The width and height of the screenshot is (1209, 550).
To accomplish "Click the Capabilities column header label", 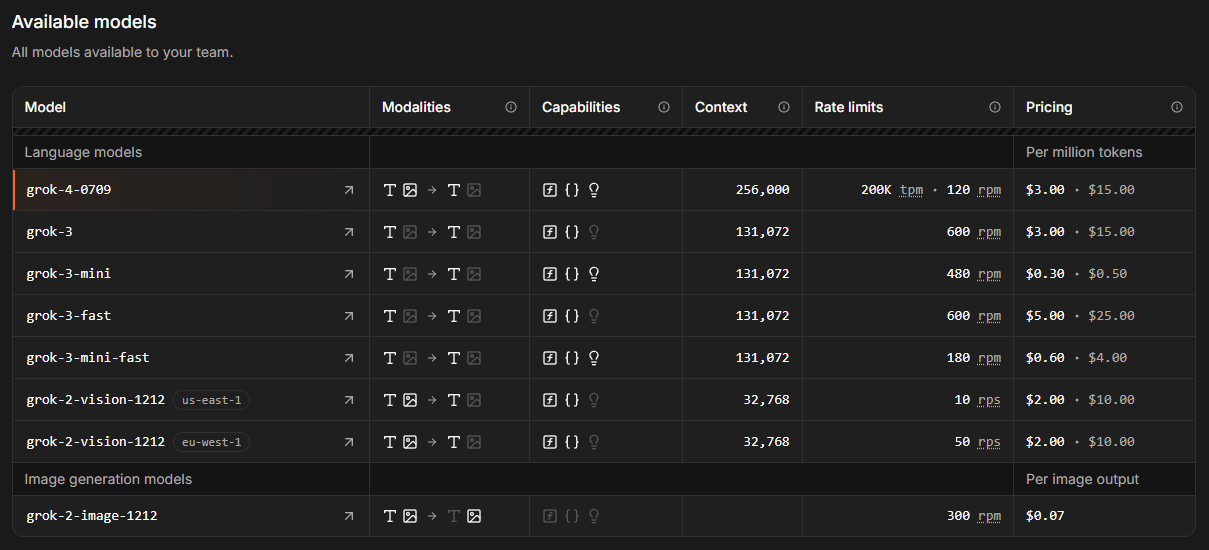I will point(581,107).
